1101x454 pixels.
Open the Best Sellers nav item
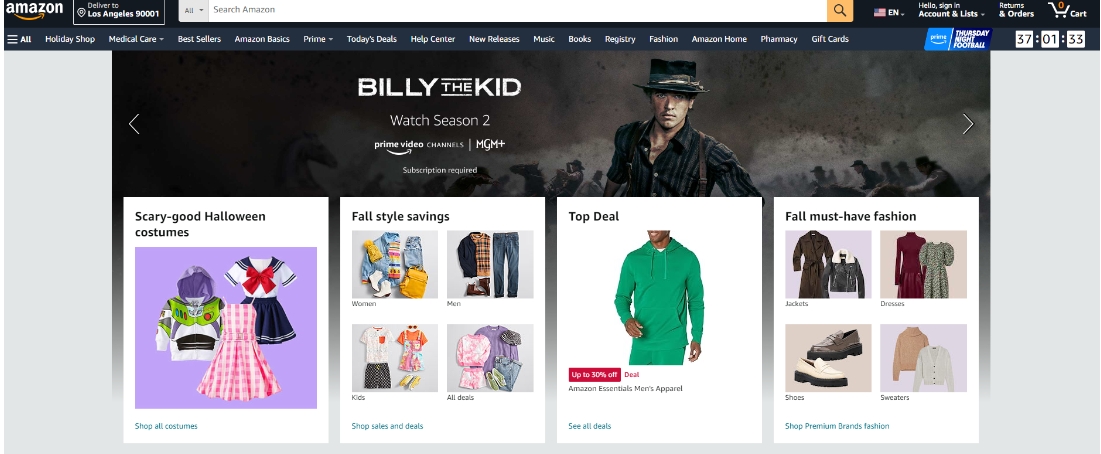click(x=199, y=39)
